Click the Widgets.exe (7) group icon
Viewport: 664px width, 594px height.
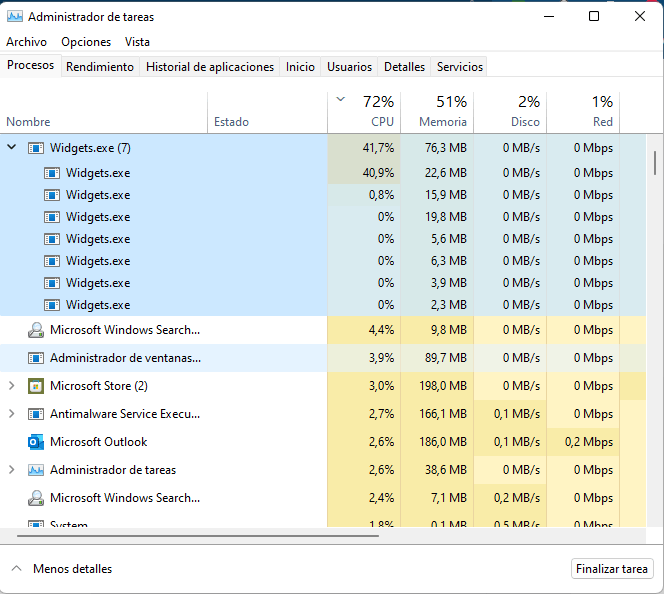point(36,148)
